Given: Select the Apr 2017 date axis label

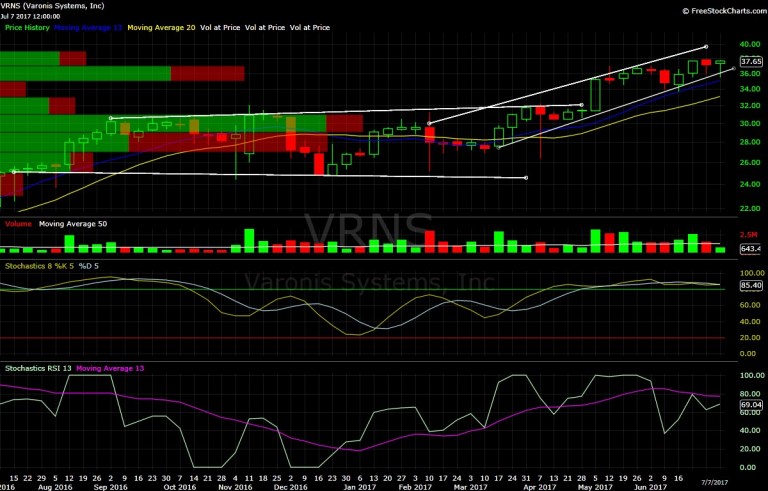Looking at the screenshot, I should tap(540, 487).
